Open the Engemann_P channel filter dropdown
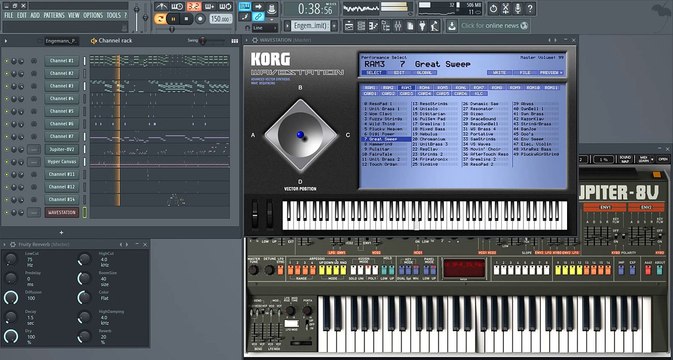 click(x=62, y=41)
